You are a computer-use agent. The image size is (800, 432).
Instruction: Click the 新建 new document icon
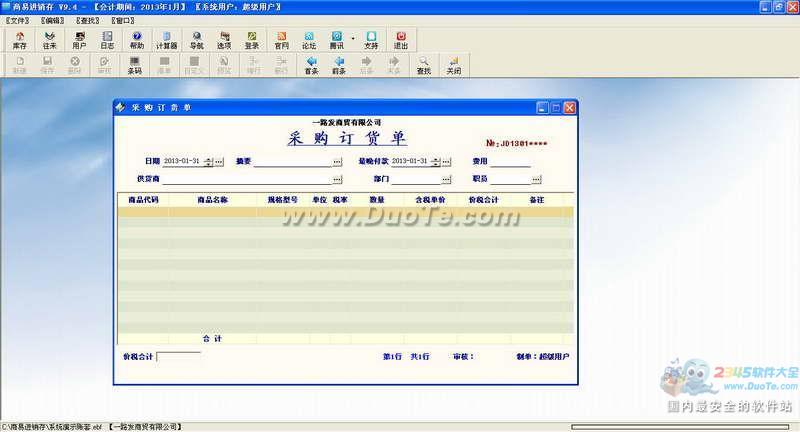[19, 66]
